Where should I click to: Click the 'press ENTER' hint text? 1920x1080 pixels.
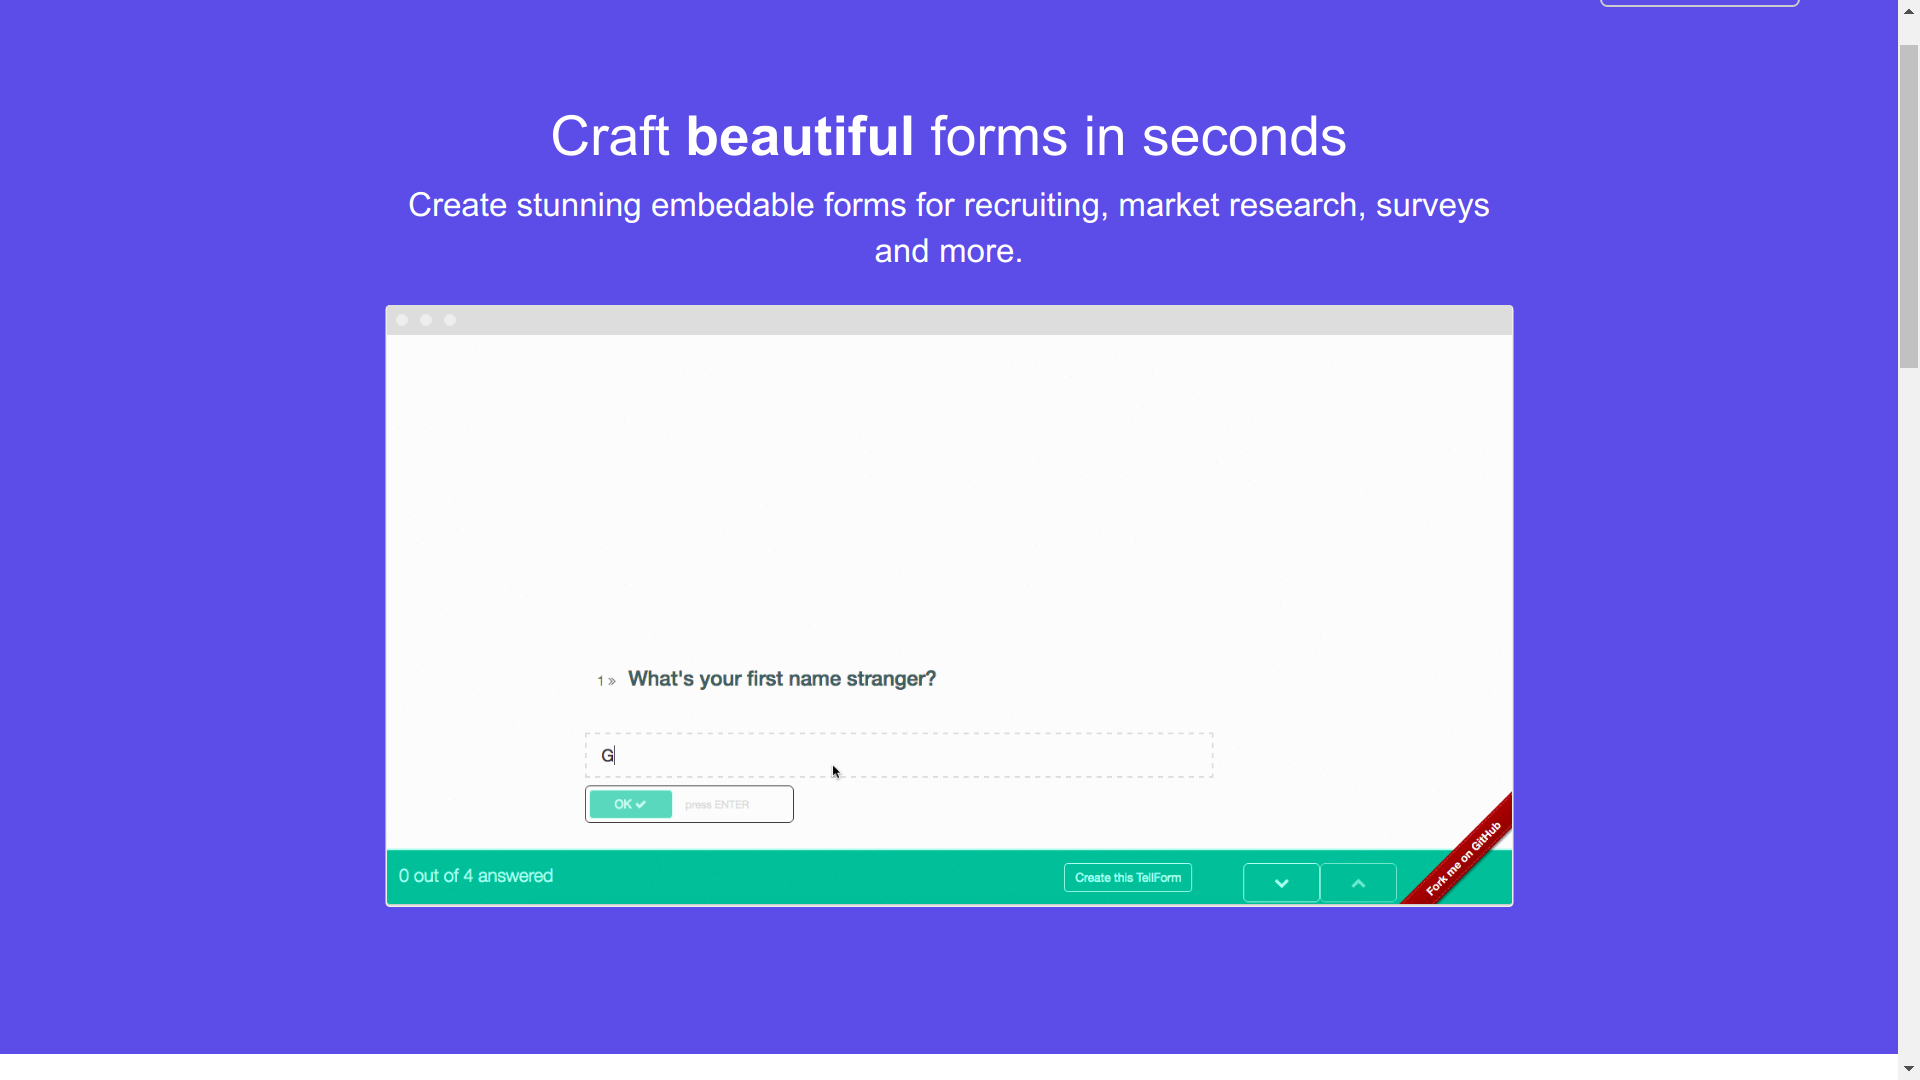point(717,805)
